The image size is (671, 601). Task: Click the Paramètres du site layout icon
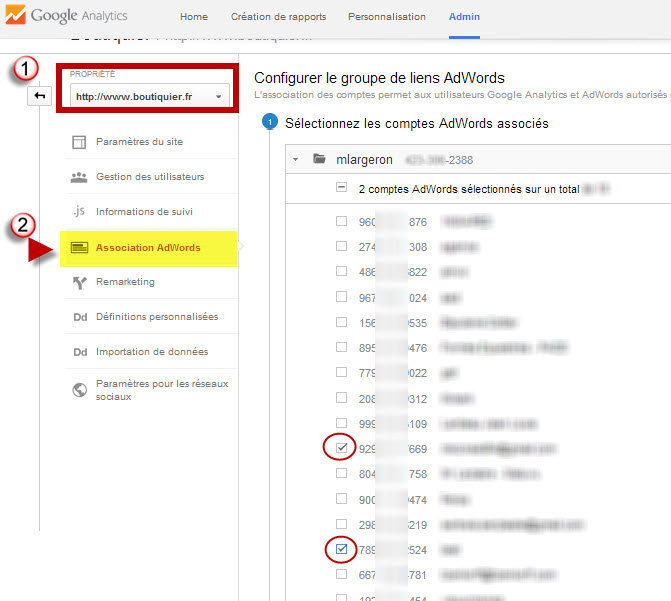[x=79, y=142]
